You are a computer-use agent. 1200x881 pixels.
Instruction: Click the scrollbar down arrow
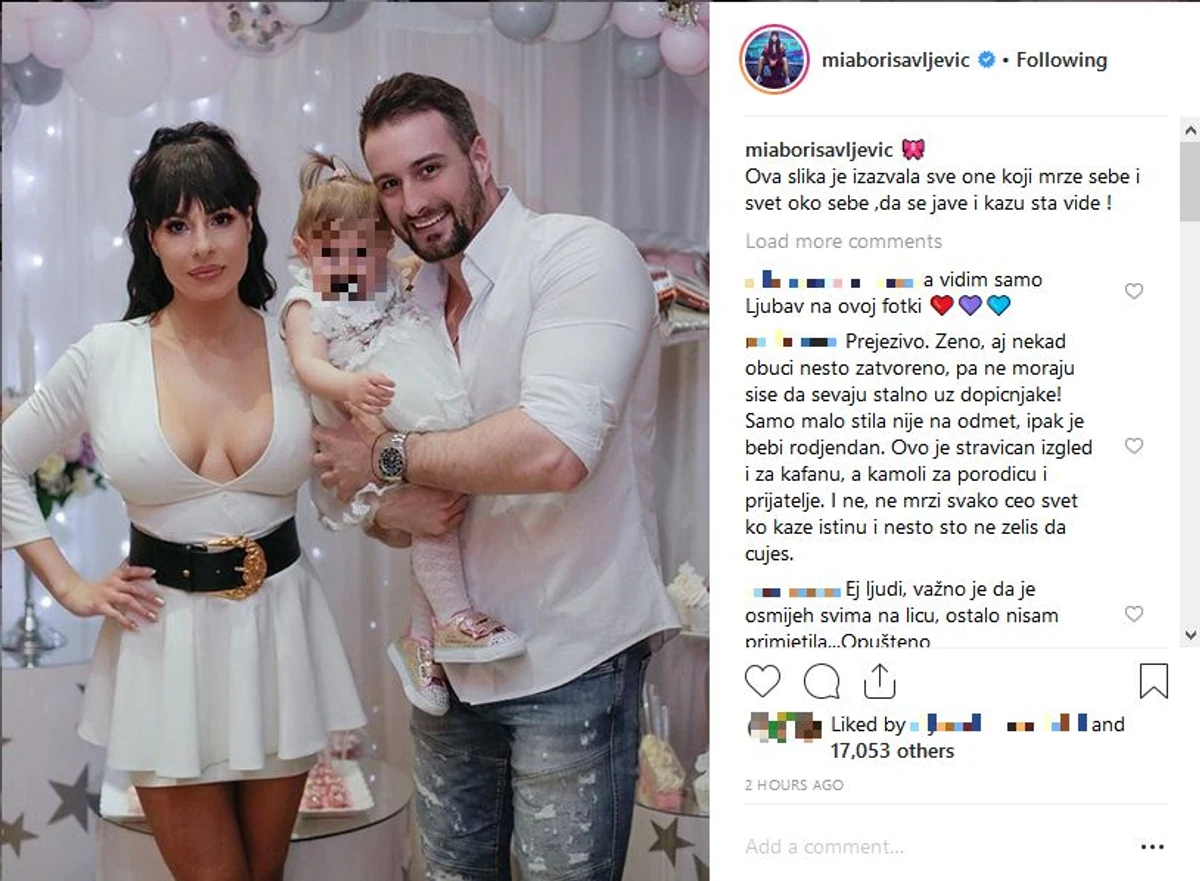(x=1189, y=635)
